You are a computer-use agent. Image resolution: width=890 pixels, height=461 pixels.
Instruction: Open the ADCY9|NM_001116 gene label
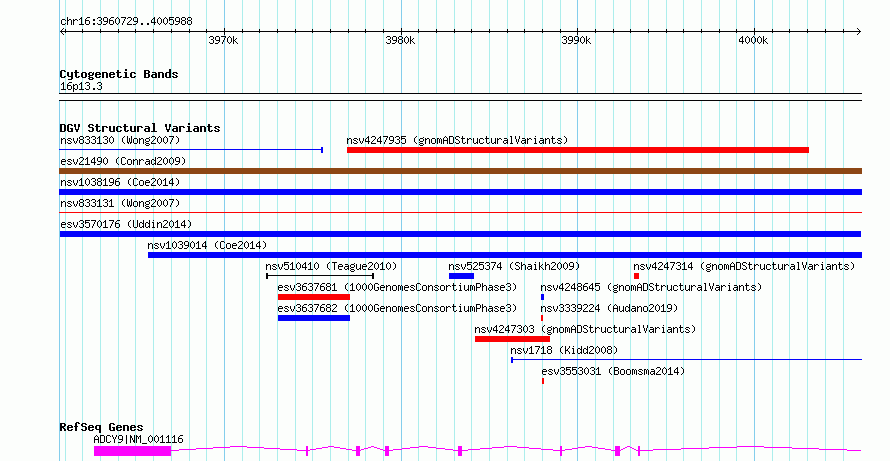point(138,439)
